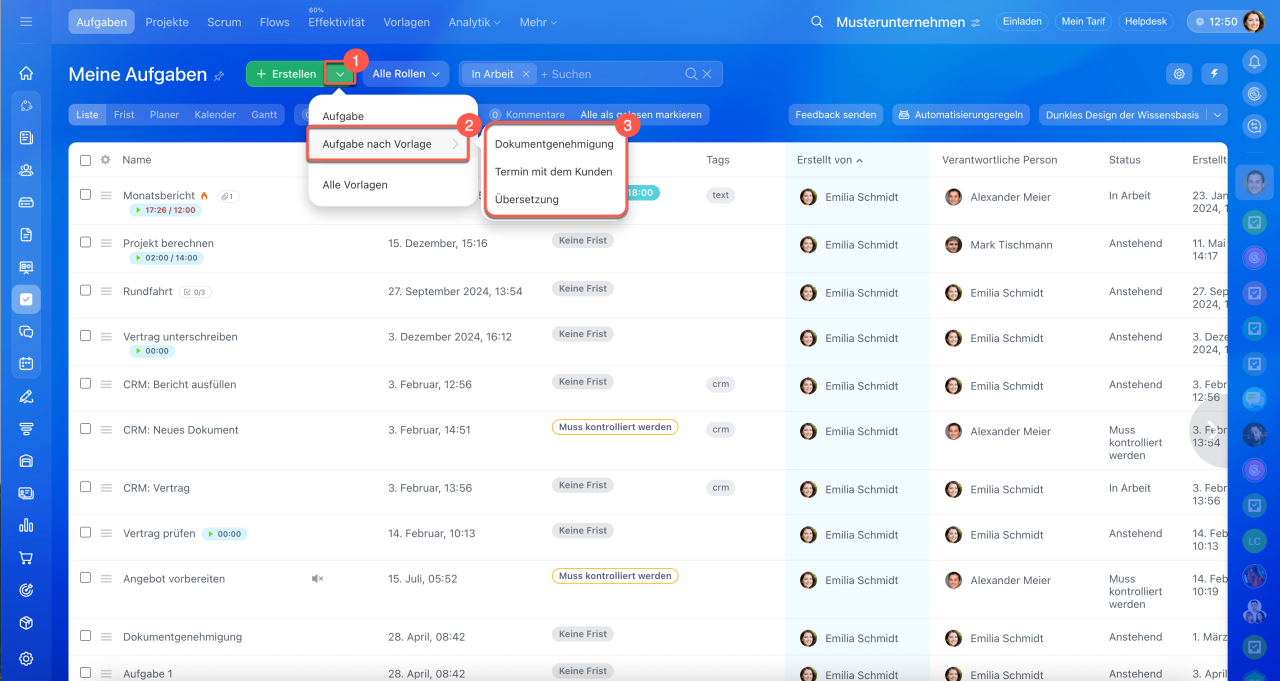Check the checkbox for Projekt berechnen task

(x=85, y=242)
